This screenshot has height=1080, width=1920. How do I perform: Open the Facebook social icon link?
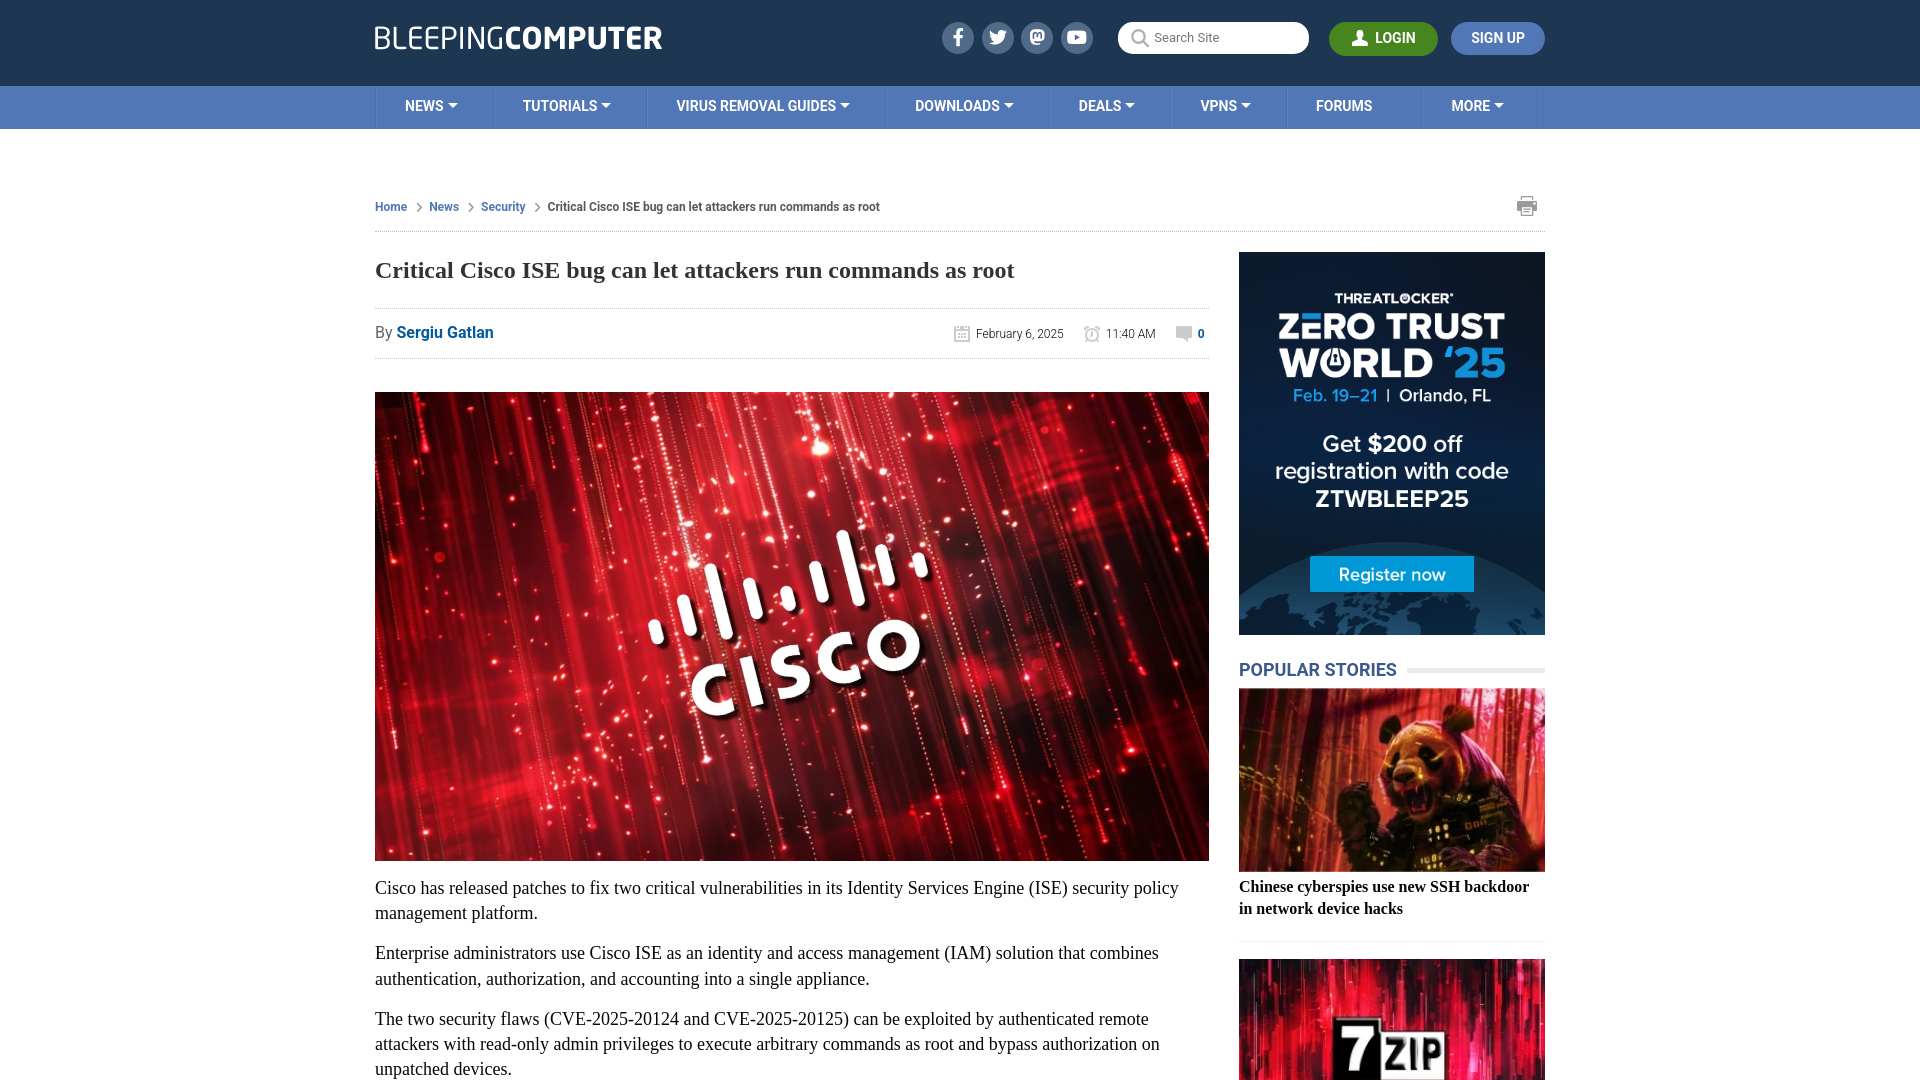(x=957, y=38)
